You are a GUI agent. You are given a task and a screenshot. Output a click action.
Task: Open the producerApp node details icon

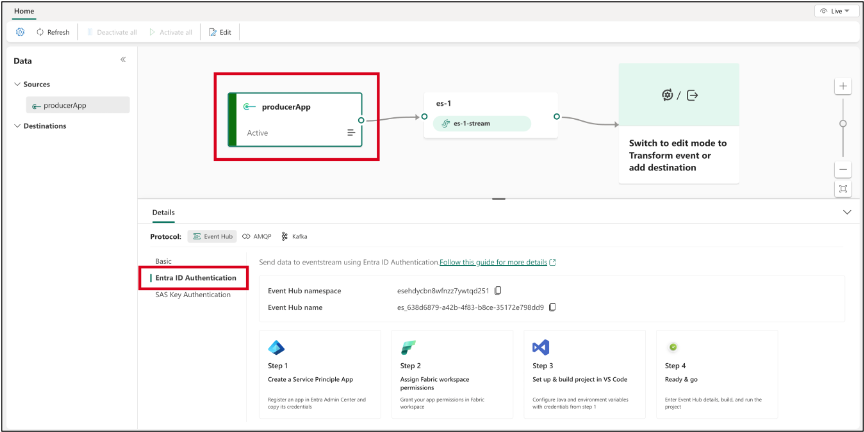tap(351, 133)
